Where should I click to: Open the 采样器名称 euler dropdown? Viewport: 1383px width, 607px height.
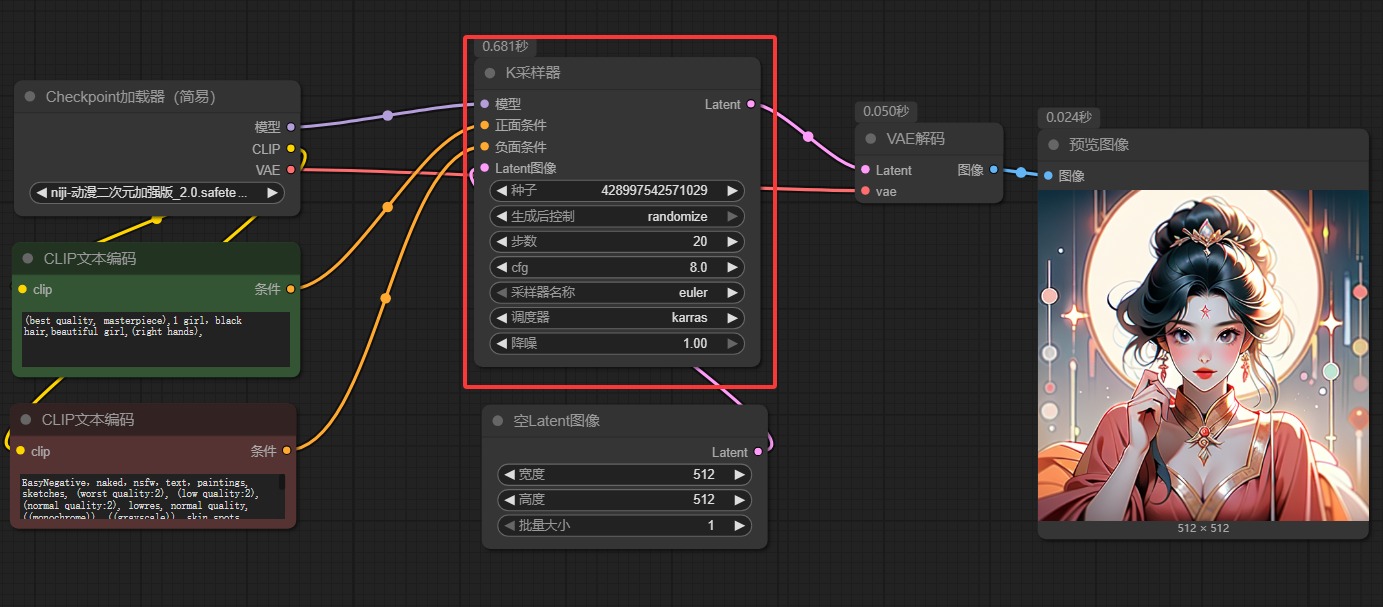pos(617,293)
